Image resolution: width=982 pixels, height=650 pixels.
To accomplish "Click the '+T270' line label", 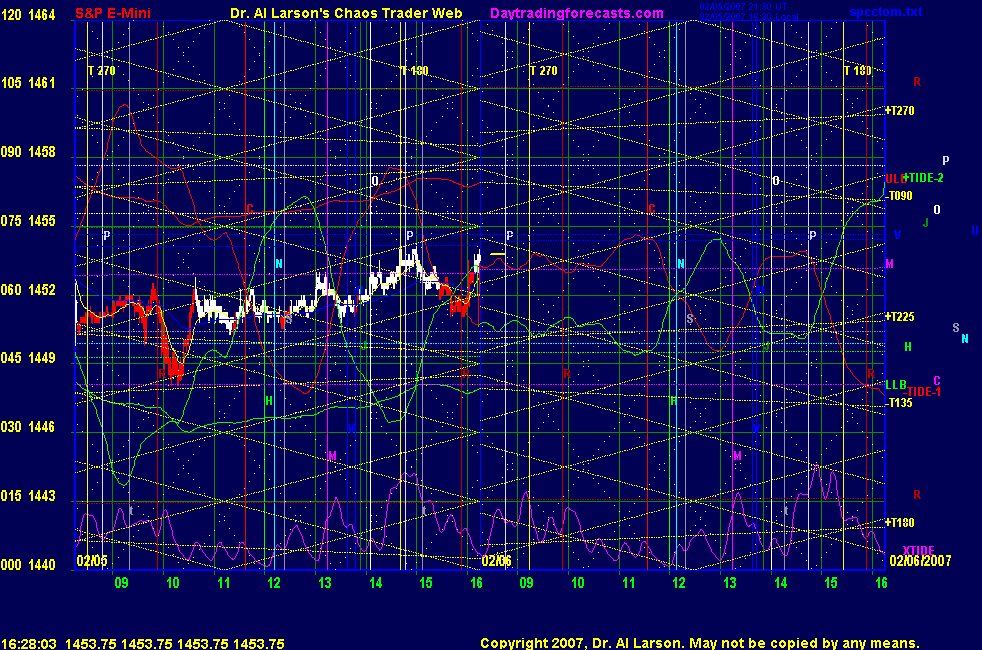I will pos(900,111).
